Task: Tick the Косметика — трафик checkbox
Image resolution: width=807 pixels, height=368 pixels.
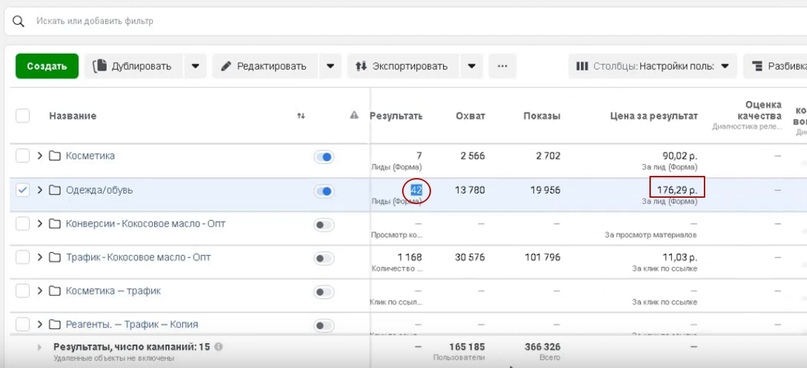Action: (23, 291)
